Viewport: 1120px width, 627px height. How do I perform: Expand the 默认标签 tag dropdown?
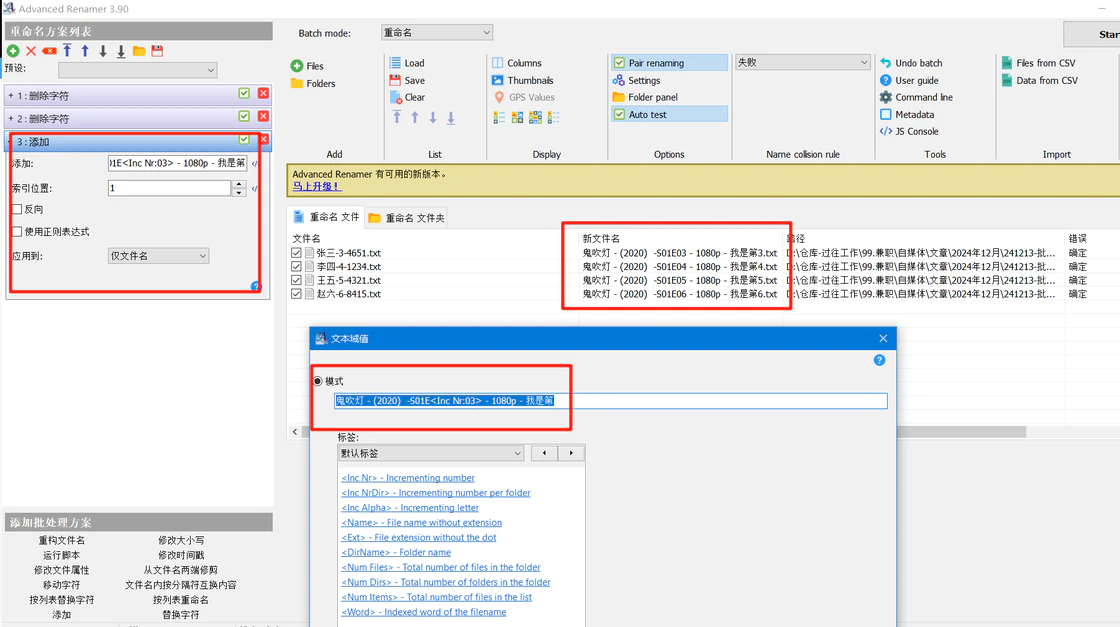point(431,453)
